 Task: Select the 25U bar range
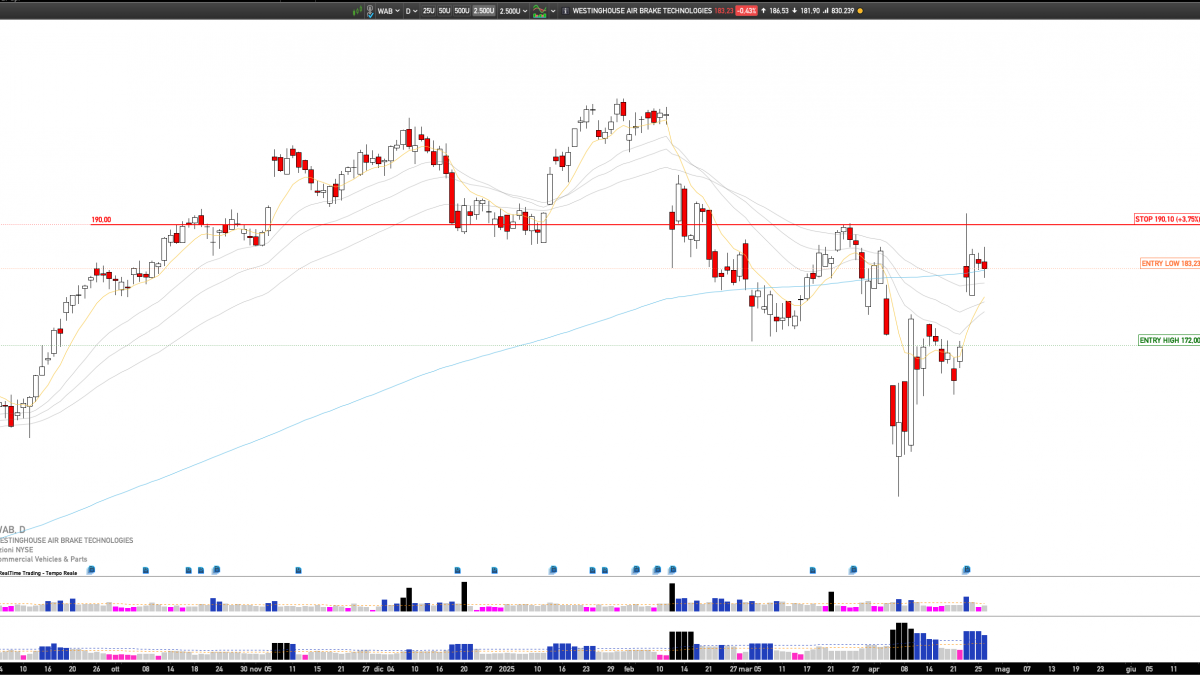[x=428, y=10]
